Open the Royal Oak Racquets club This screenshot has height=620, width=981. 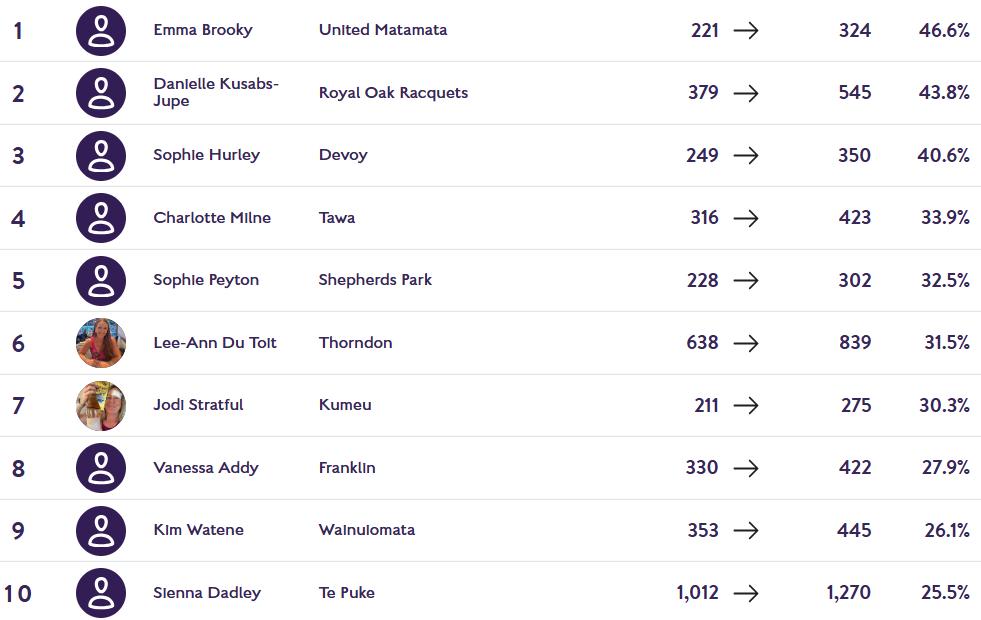pyautogui.click(x=393, y=93)
